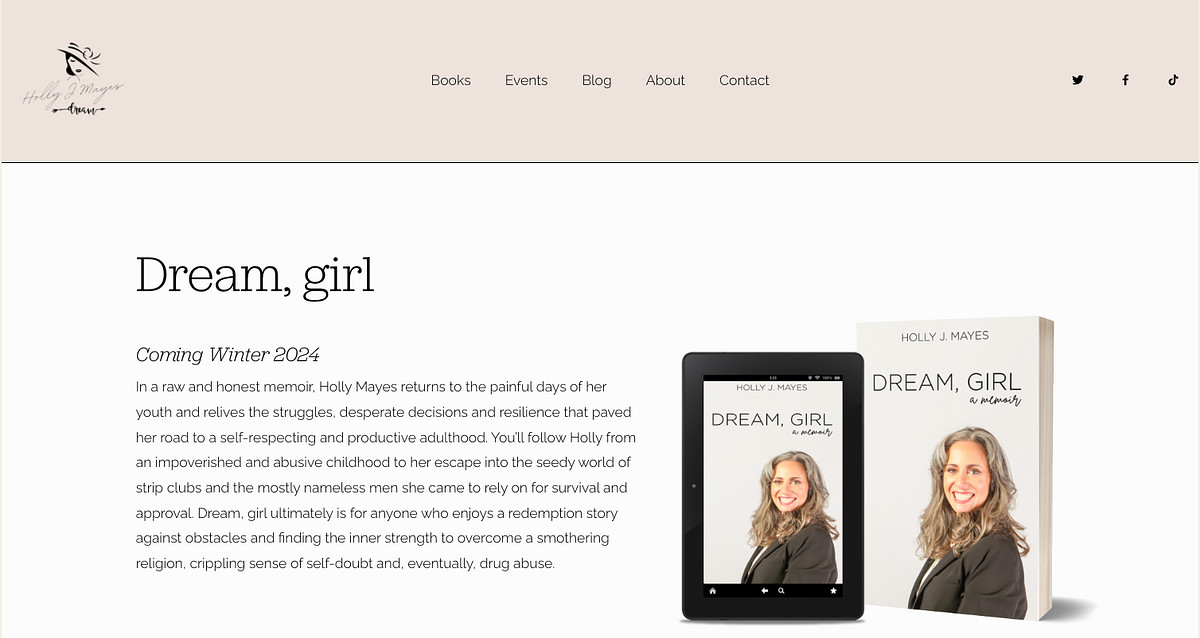Open the Twitter profile icon
1200x638 pixels.
coord(1077,80)
